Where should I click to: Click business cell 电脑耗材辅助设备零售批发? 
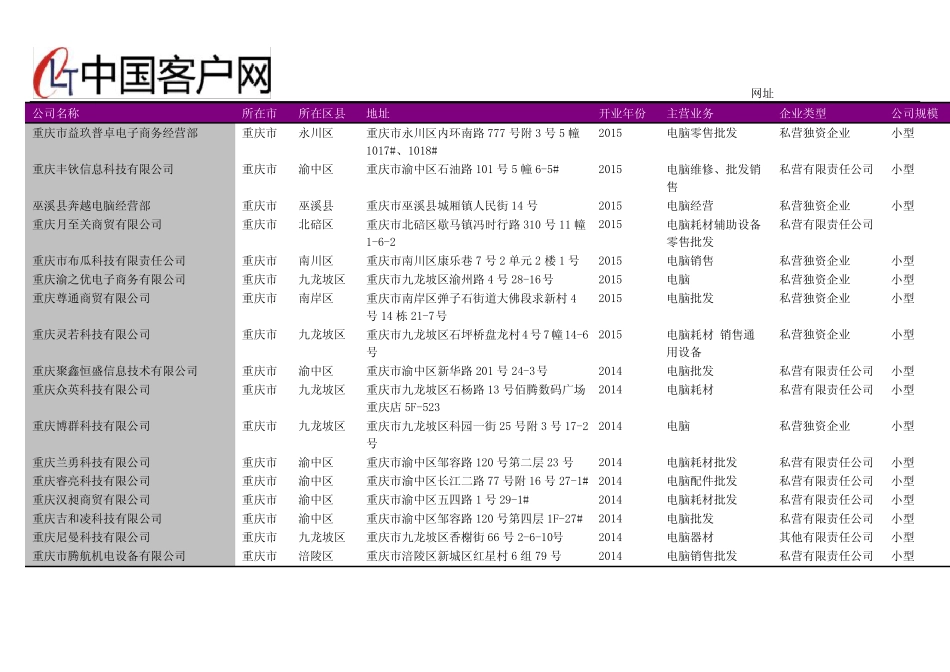click(x=714, y=233)
